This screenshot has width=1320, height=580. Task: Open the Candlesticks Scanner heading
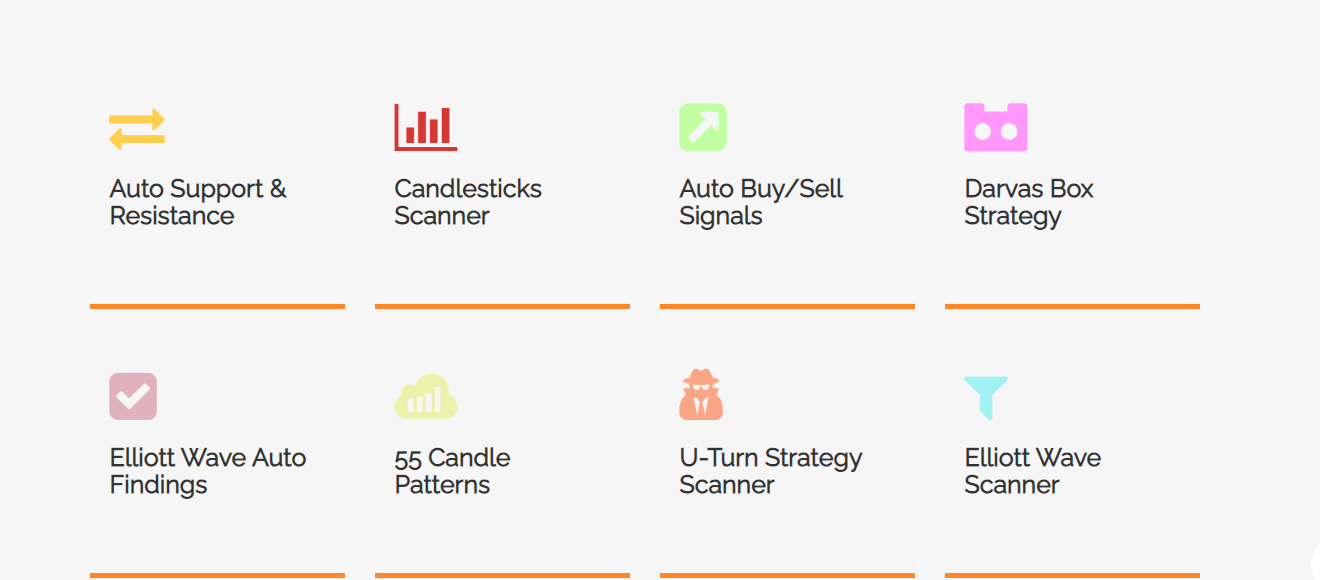click(468, 202)
